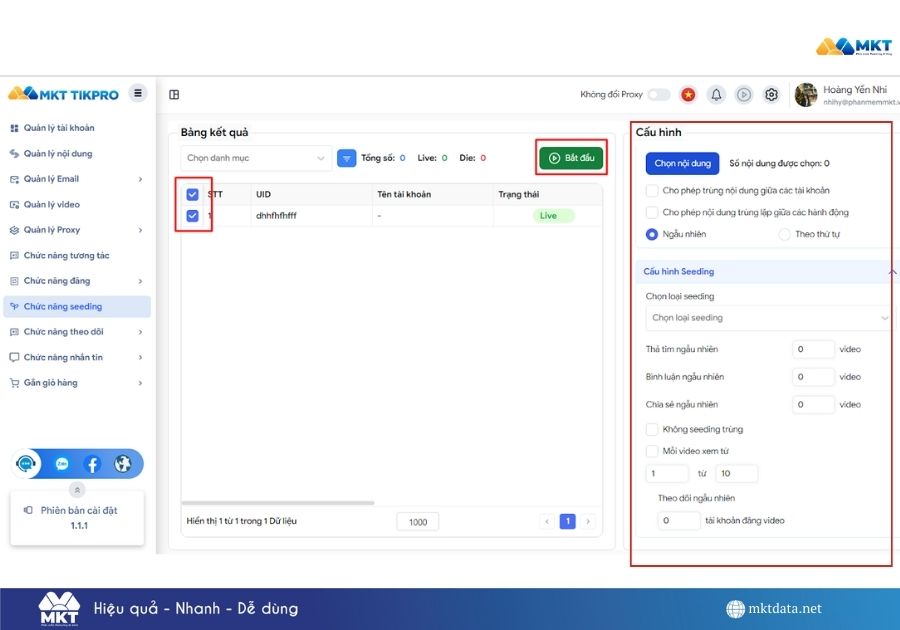900x630 pixels.
Task: Toggle the Không đổi Proxy switch
Action: pyautogui.click(x=659, y=95)
